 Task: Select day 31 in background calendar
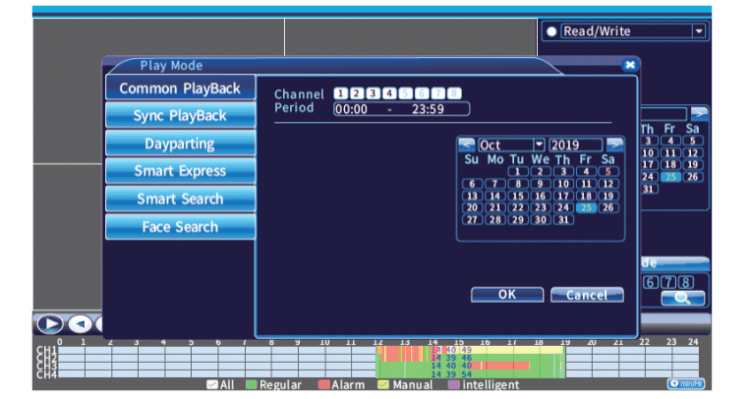[x=648, y=189]
